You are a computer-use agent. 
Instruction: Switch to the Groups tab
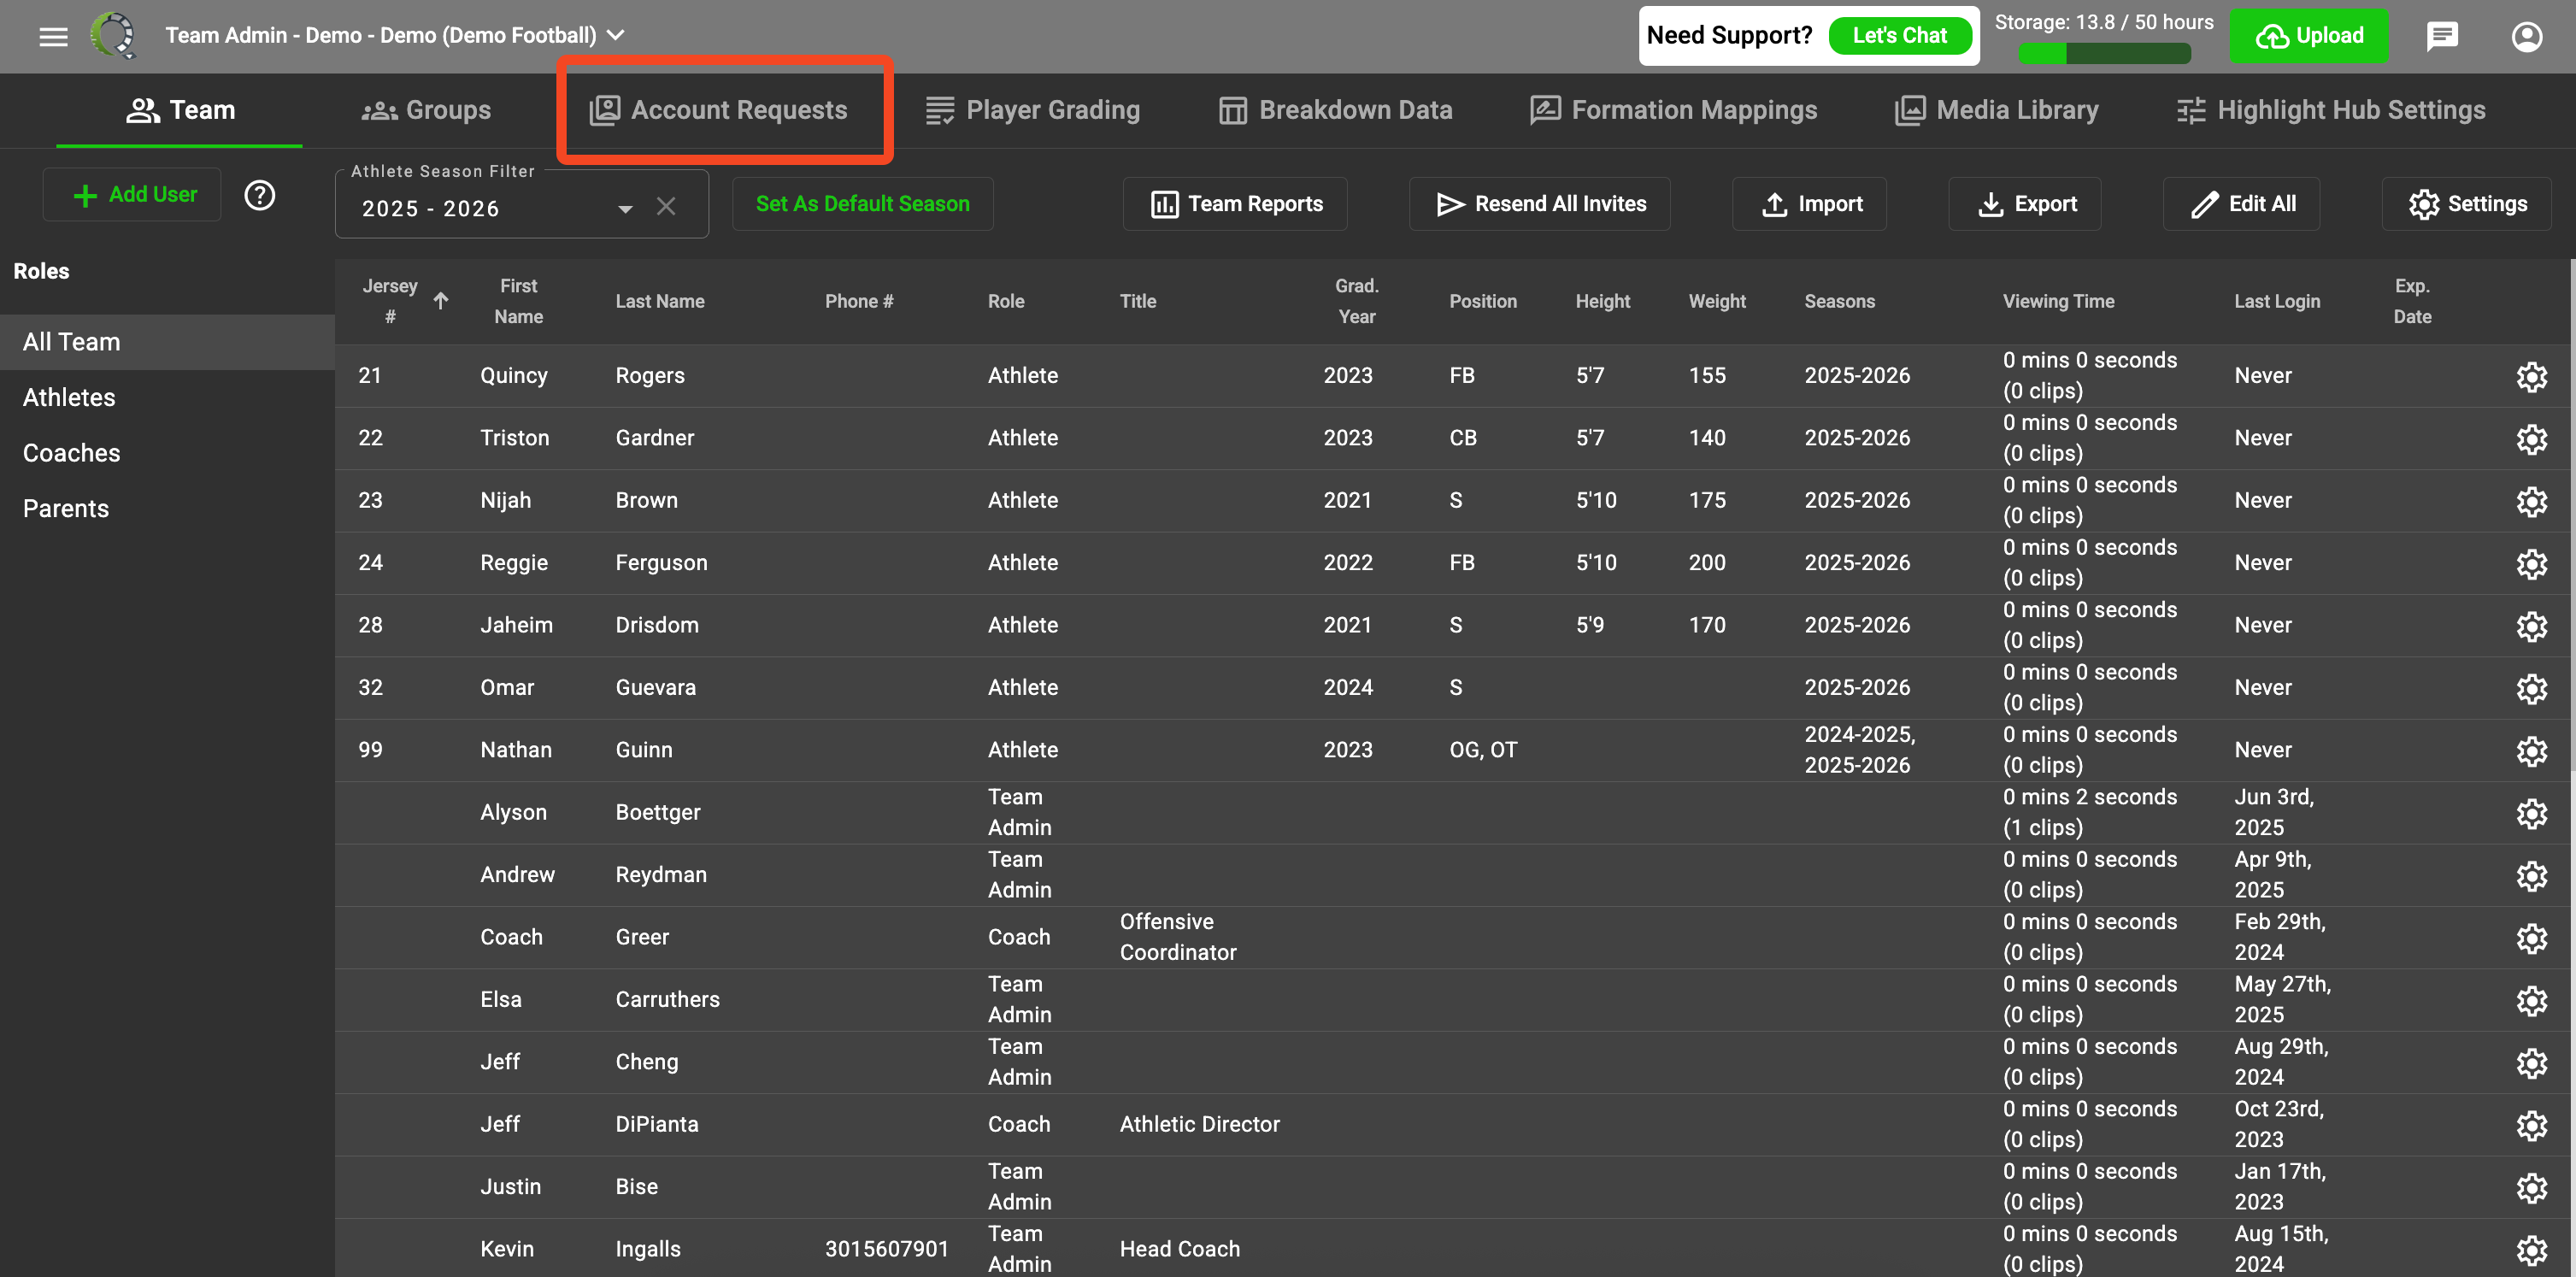point(426,110)
